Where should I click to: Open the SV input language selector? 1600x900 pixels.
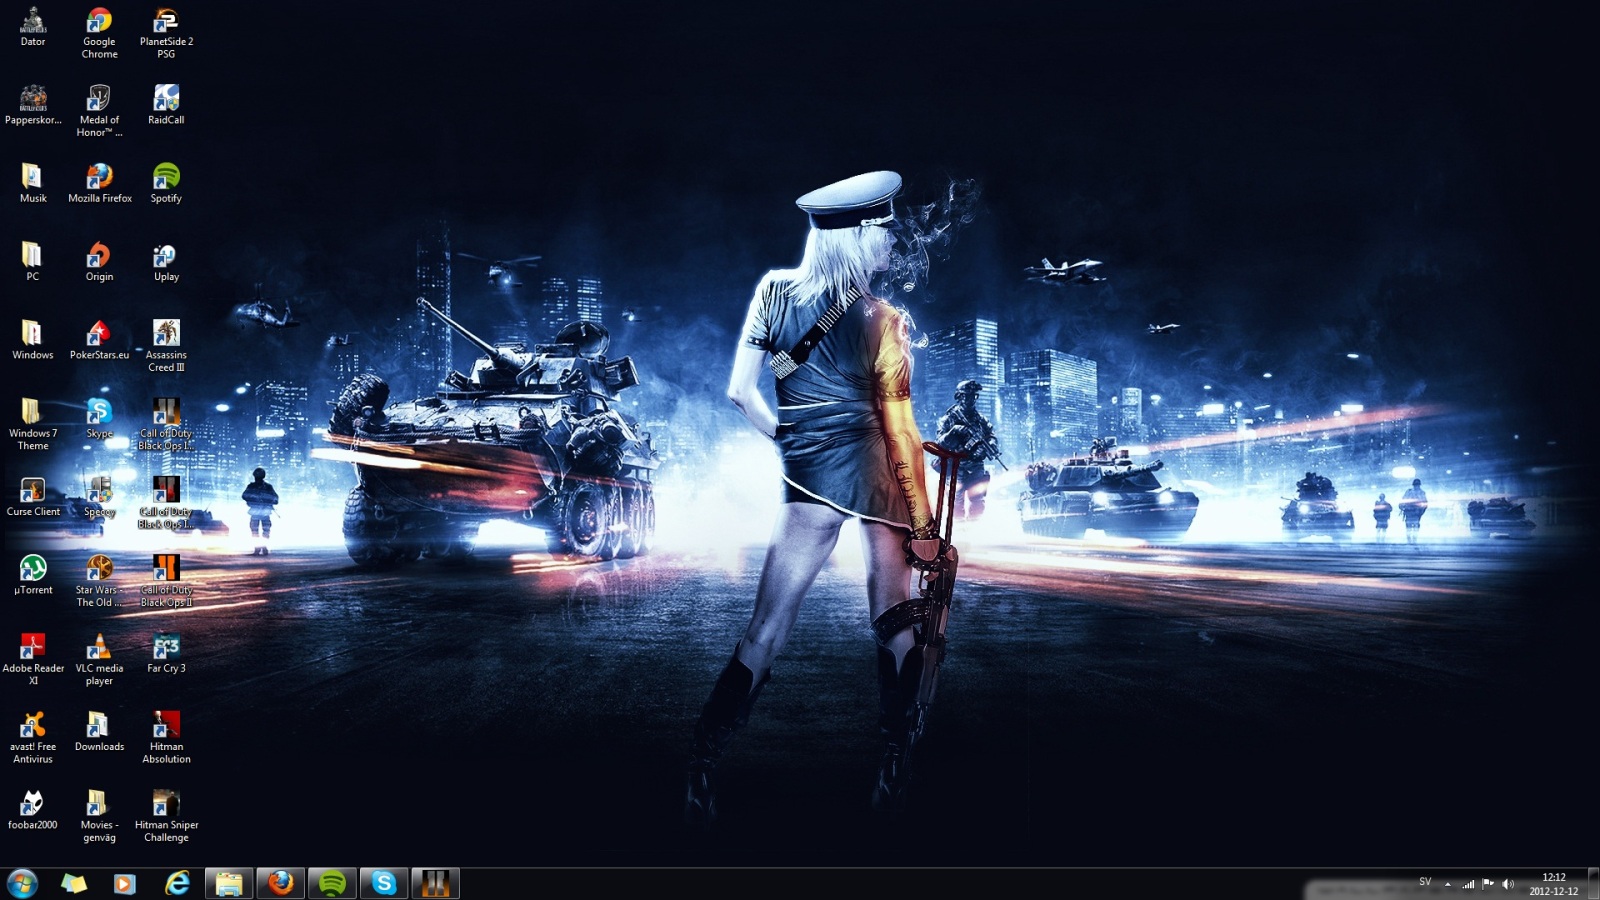click(1425, 882)
